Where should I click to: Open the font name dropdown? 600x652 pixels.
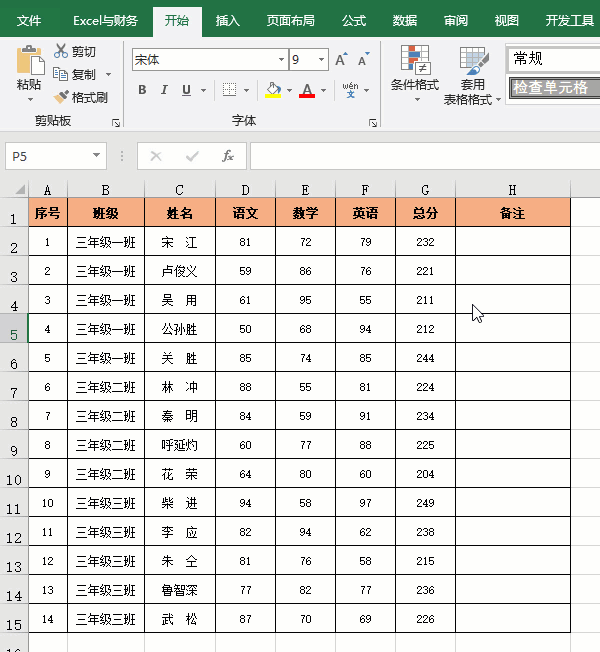(281, 59)
